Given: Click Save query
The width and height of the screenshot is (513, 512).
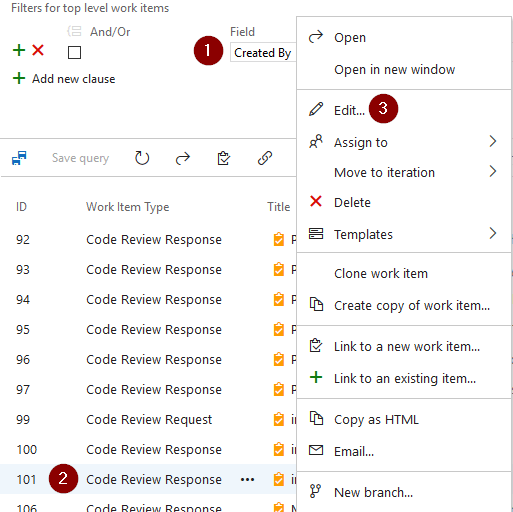Looking at the screenshot, I should [x=80, y=158].
